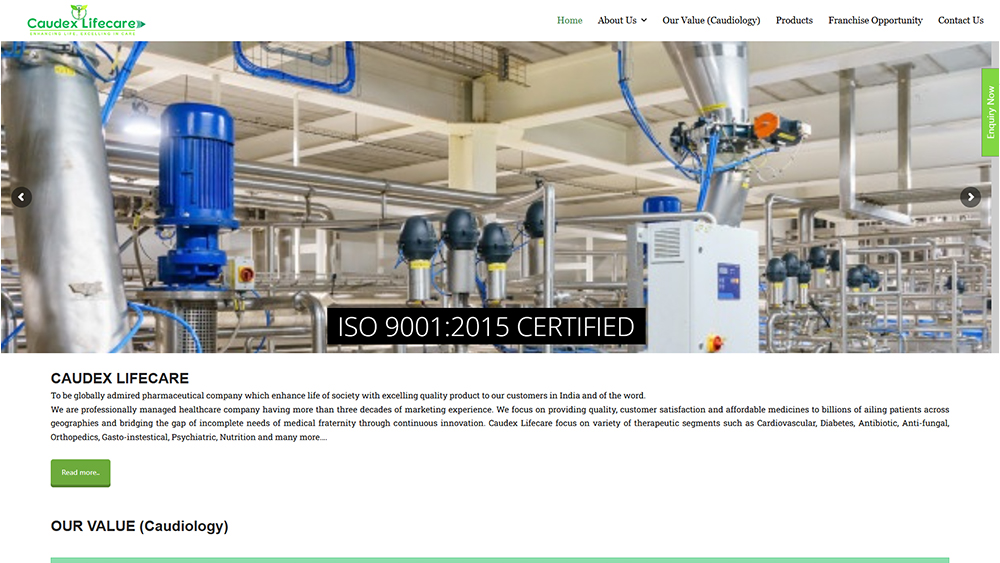Click the ISO 9001:2015 Certified banner caption
The height and width of the screenshot is (563, 1000).
coord(486,326)
